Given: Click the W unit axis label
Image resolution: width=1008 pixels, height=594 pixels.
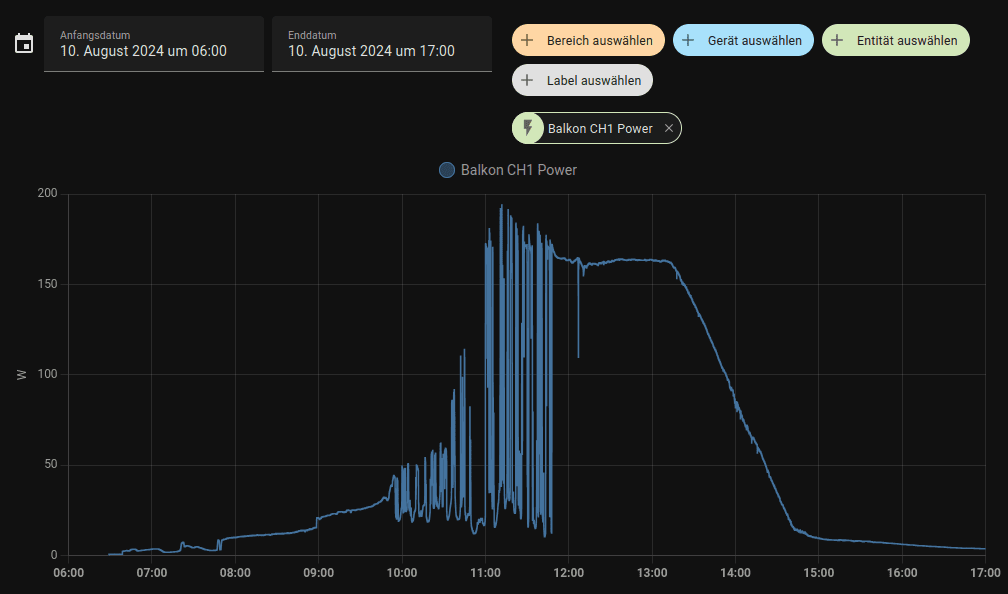Looking at the screenshot, I should pyautogui.click(x=22, y=374).
